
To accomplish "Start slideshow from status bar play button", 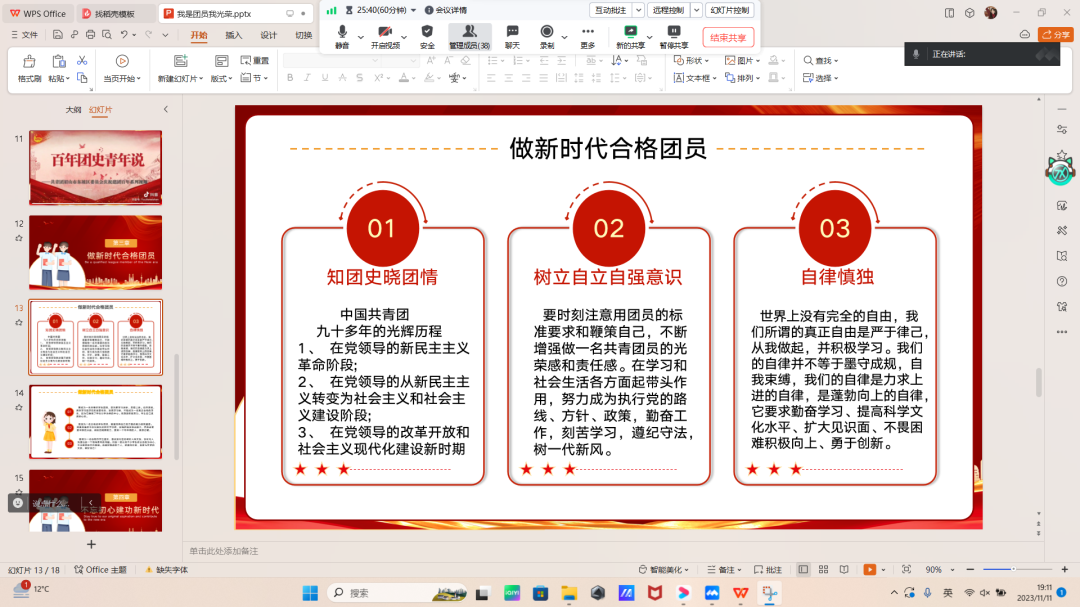I will tap(869, 570).
